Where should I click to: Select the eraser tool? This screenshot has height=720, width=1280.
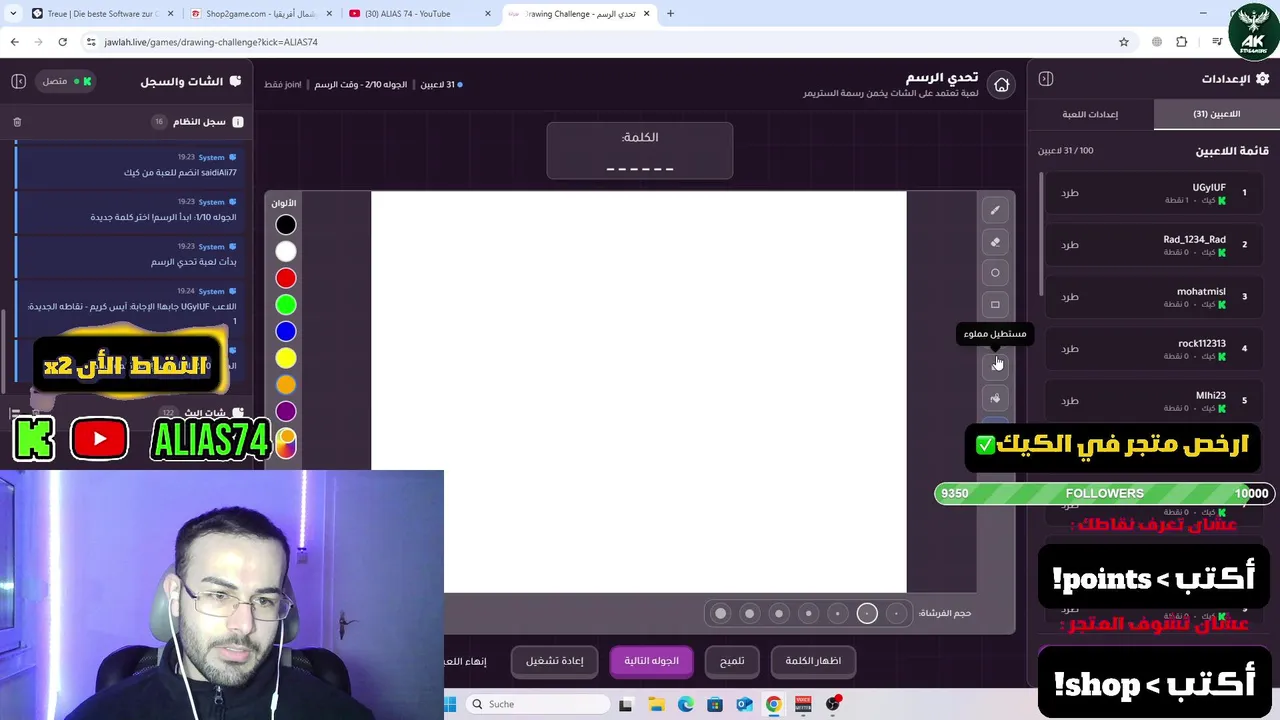[x=995, y=242]
